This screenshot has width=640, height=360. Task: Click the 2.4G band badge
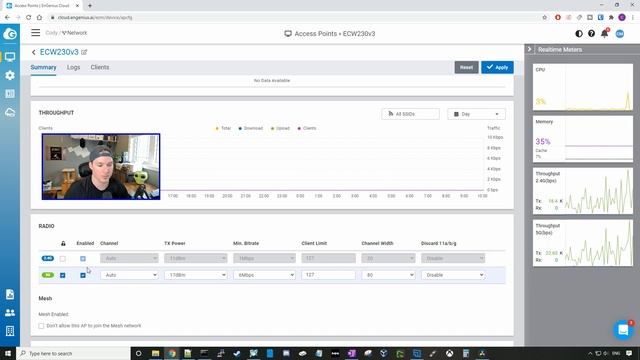pyautogui.click(x=48, y=258)
